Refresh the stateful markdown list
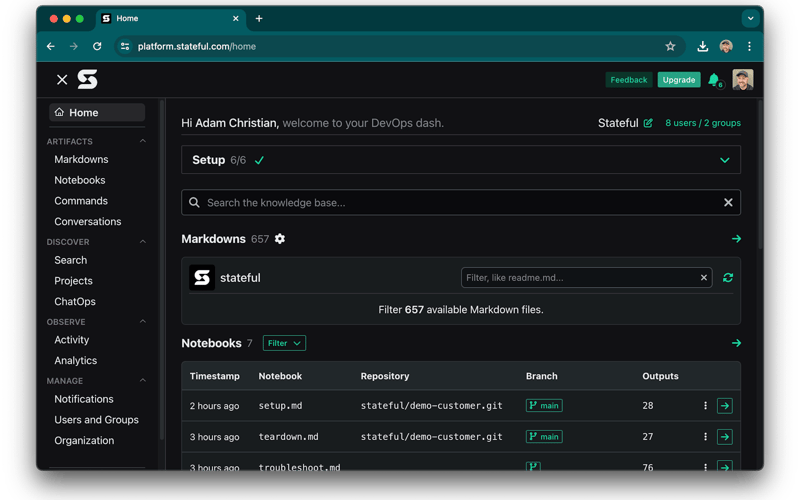 [728, 278]
